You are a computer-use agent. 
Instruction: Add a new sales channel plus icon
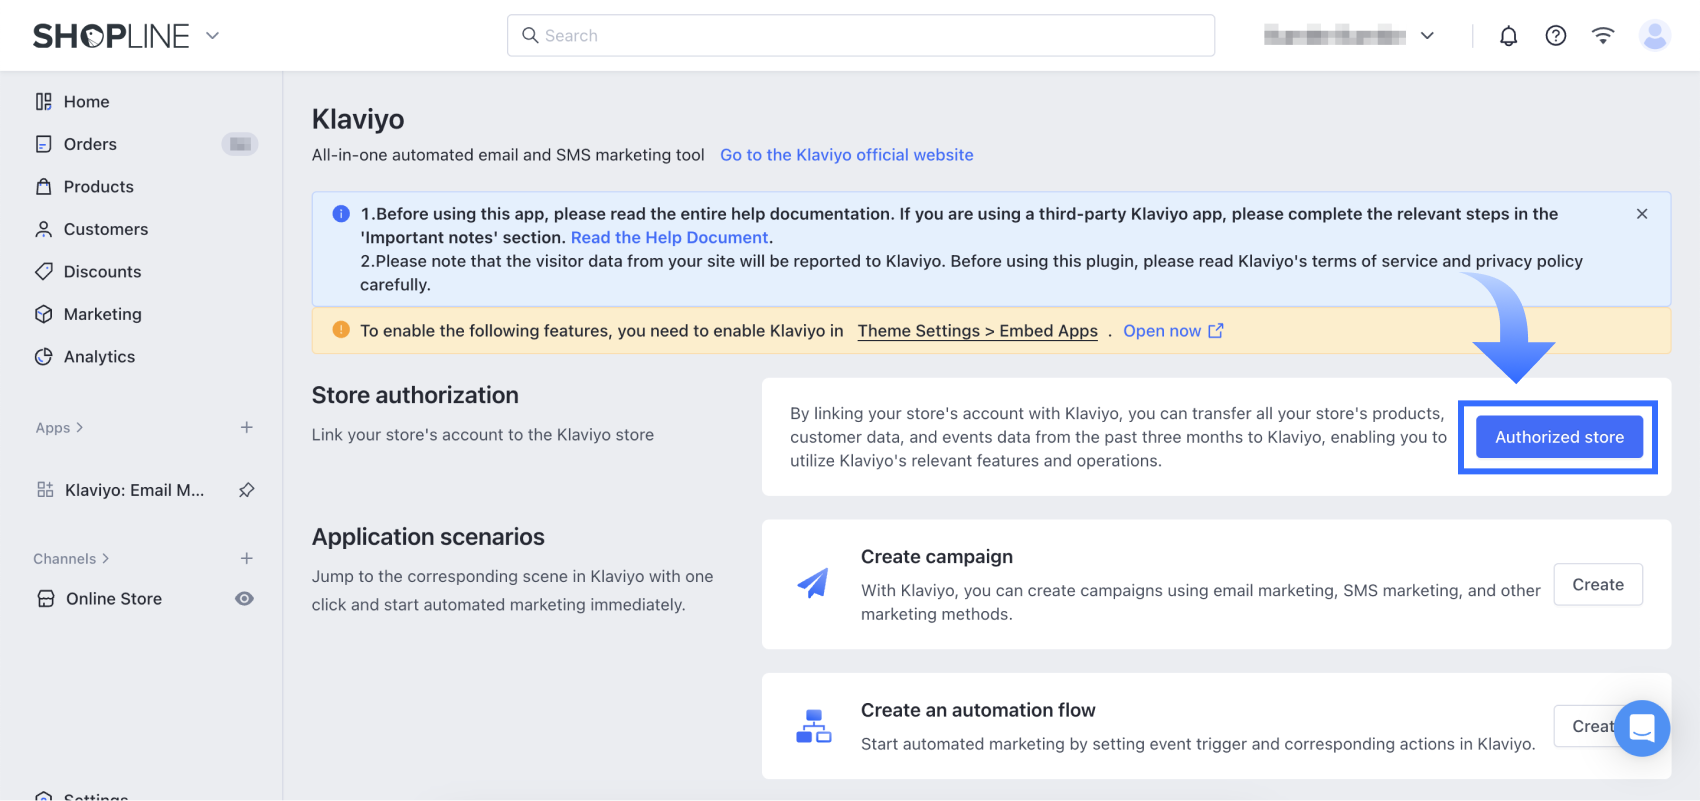coord(246,558)
